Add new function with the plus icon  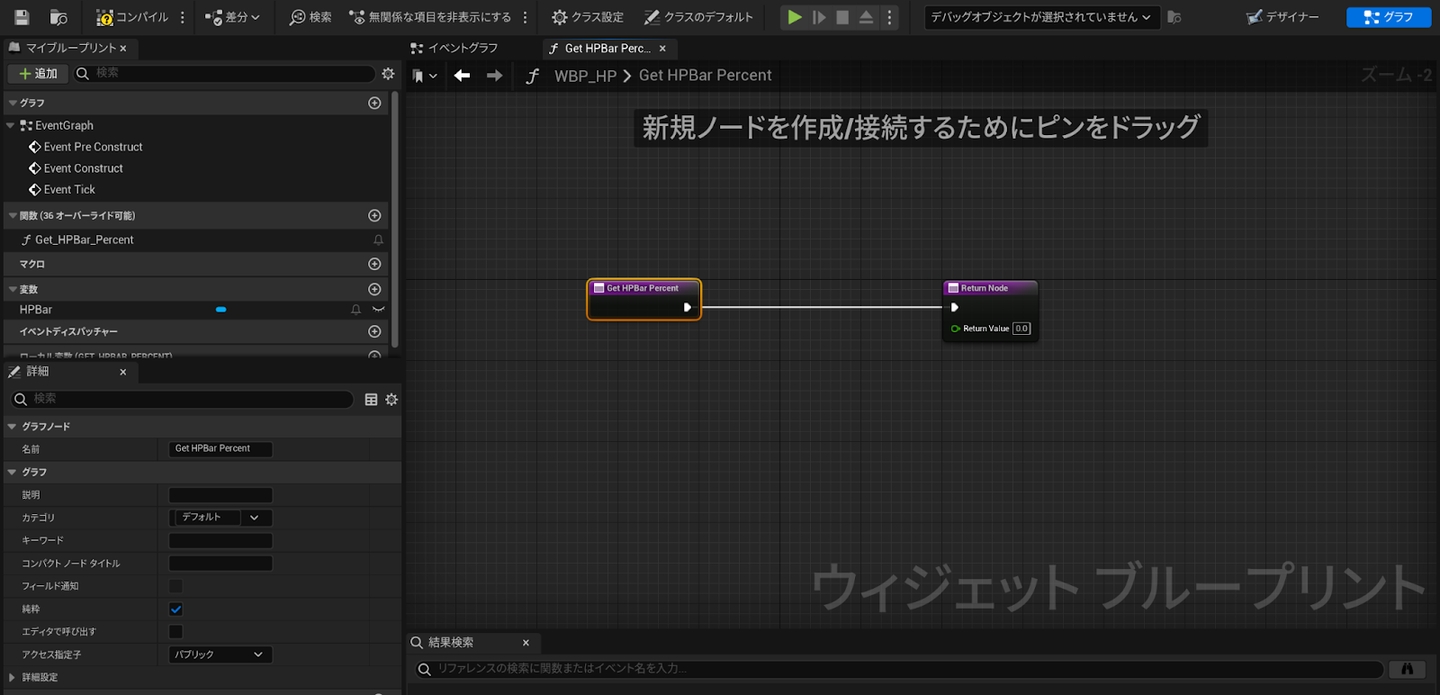(x=374, y=215)
